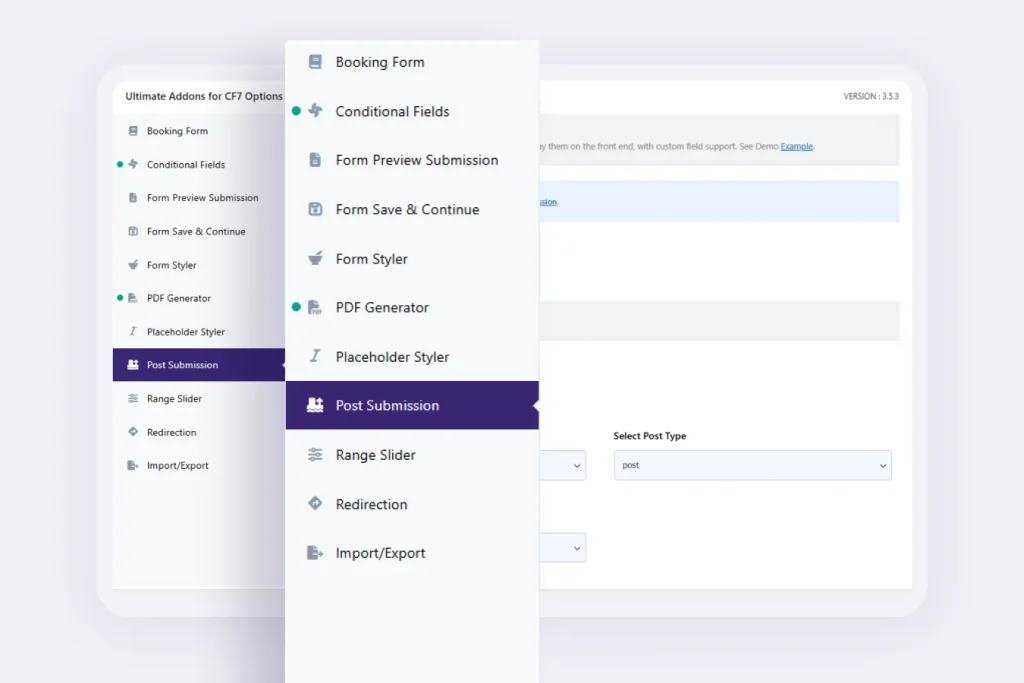Click the Select Post Type label
Image resolution: width=1024 pixels, height=683 pixels.
pos(650,436)
